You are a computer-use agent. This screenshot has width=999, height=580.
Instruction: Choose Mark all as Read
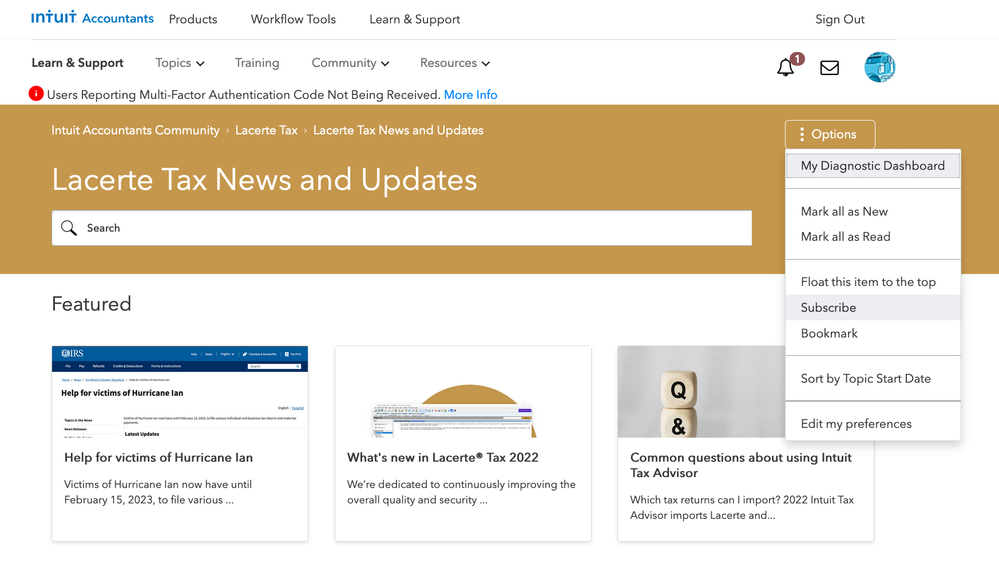click(x=845, y=237)
